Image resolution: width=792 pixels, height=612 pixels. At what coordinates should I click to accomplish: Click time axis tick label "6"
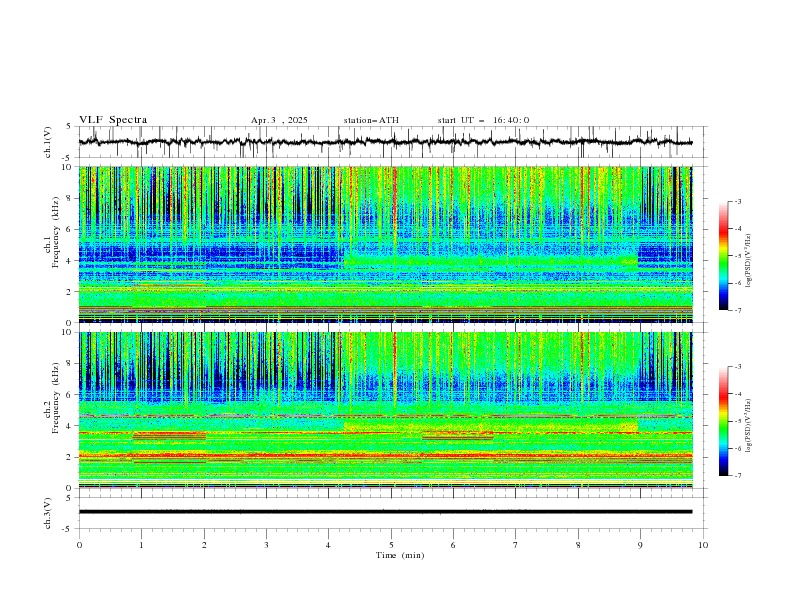(453, 545)
